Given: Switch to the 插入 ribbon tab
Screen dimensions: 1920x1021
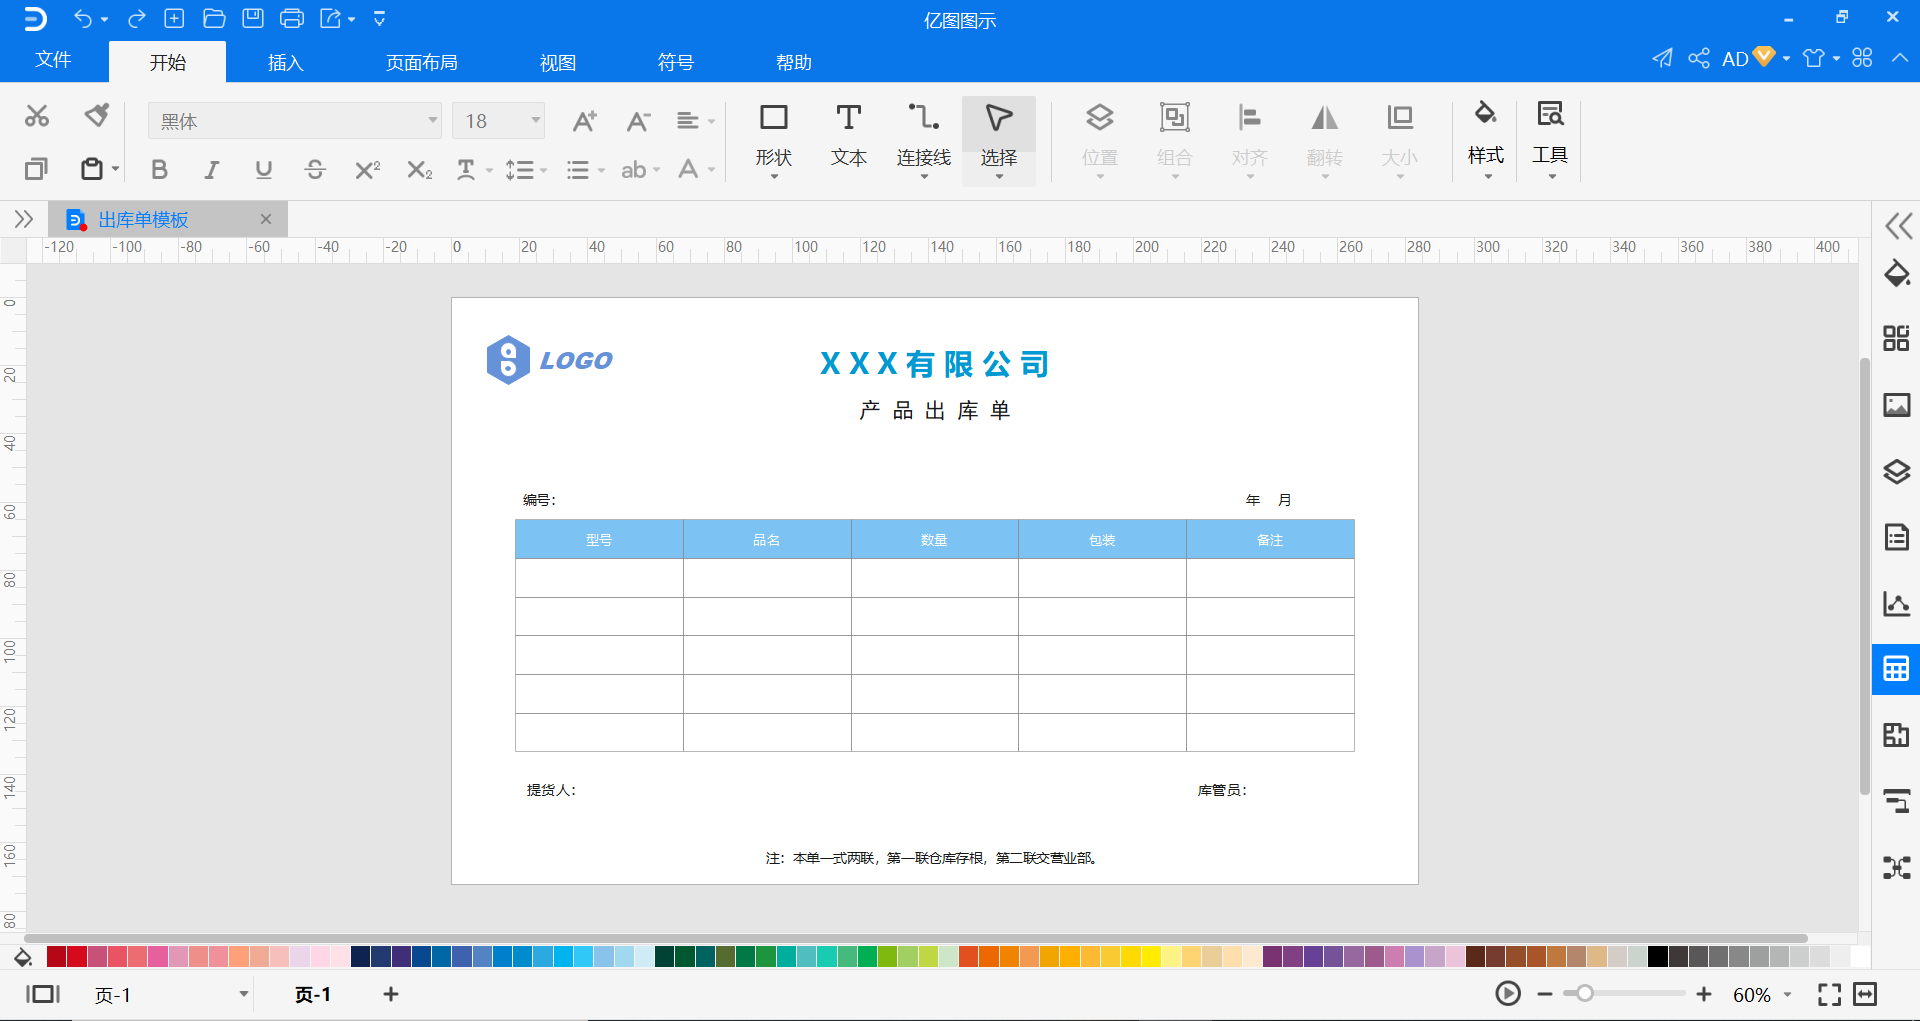Looking at the screenshot, I should tap(285, 62).
